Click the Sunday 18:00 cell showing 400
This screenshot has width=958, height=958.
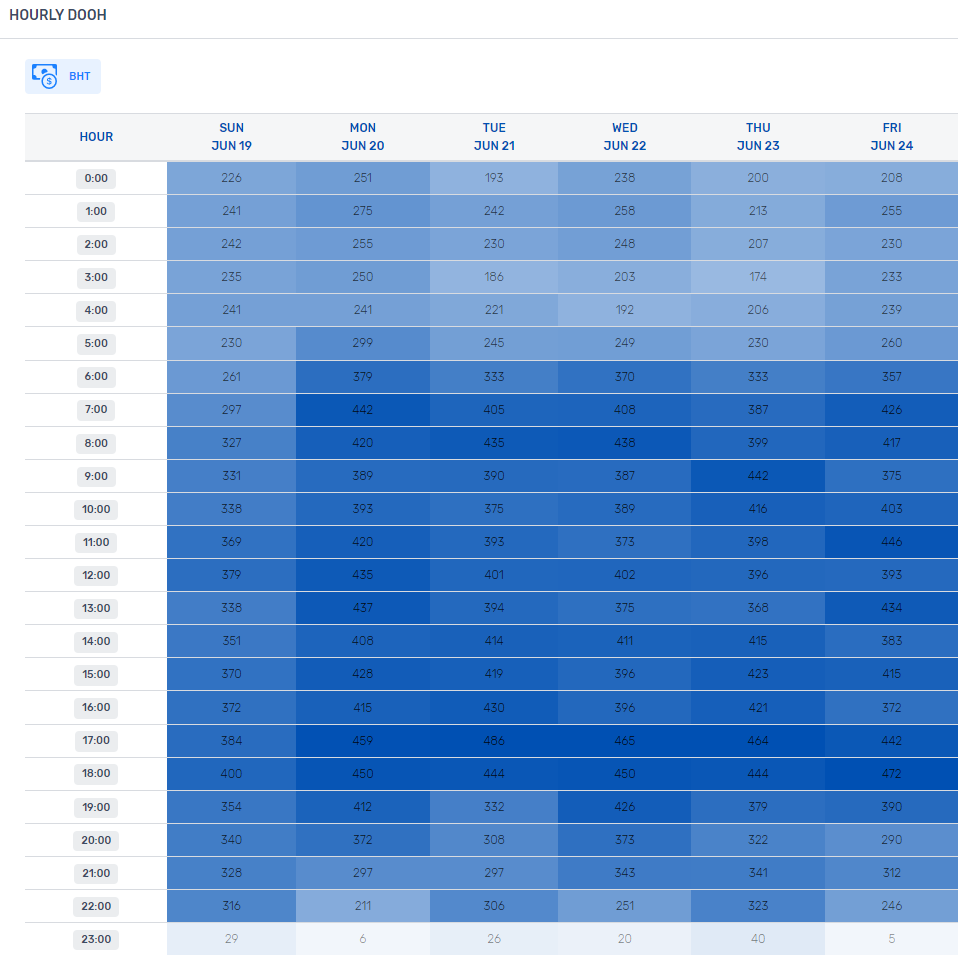pos(232,773)
